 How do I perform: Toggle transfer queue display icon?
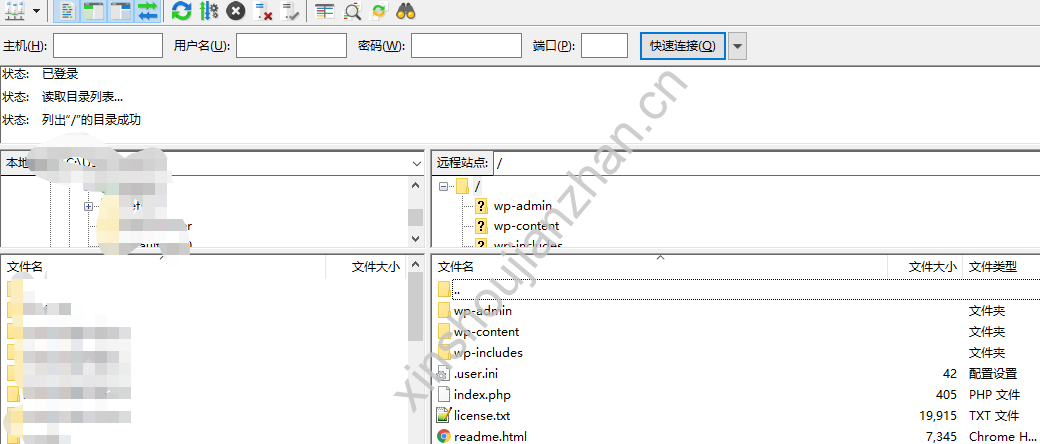coord(148,11)
